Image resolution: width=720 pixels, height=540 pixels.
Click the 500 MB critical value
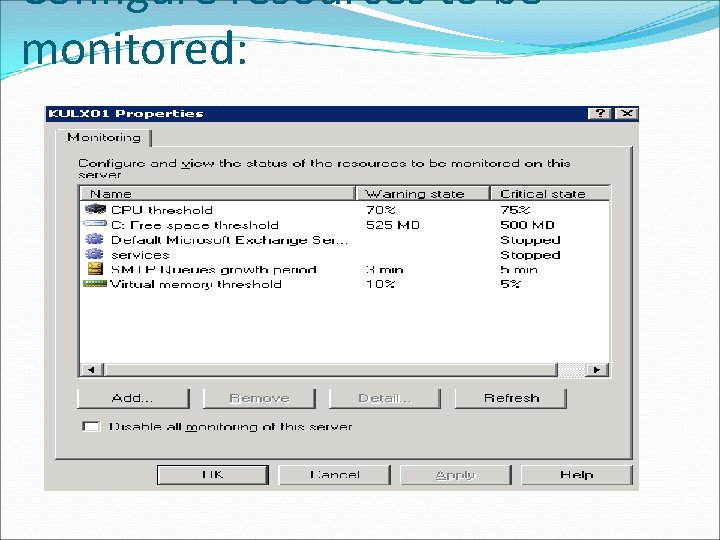pos(527,225)
